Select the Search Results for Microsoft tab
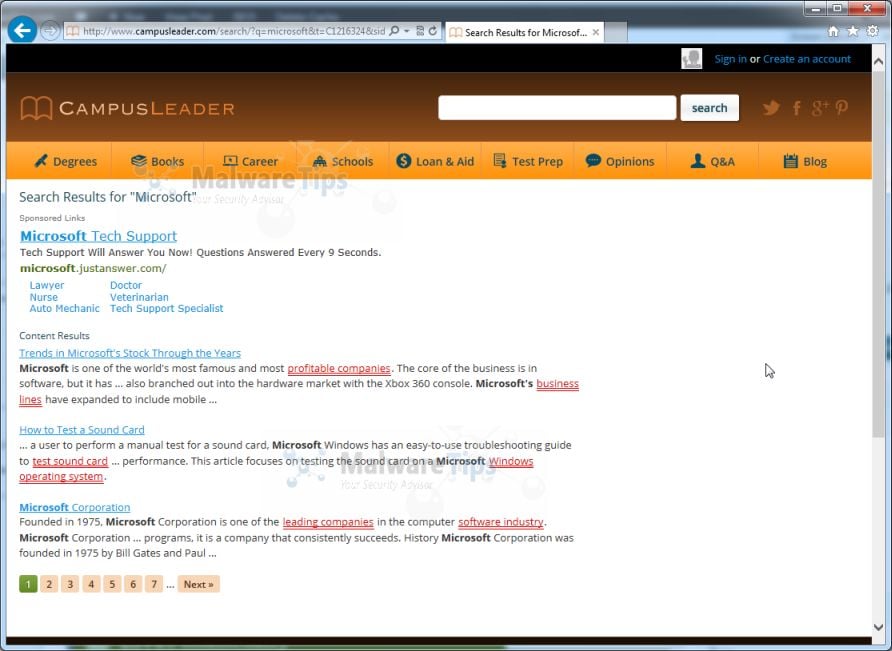This screenshot has width=892, height=651. point(525,32)
